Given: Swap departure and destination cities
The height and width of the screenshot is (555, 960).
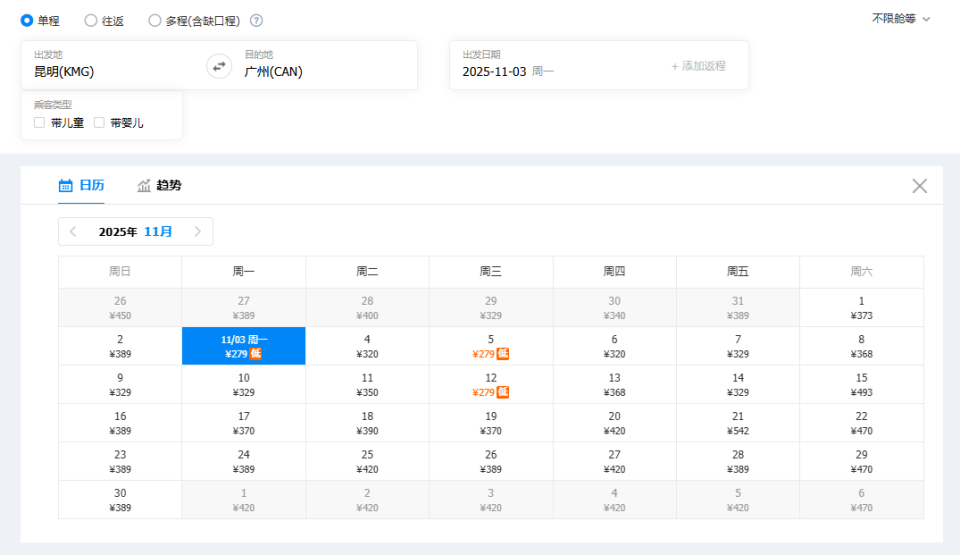Looking at the screenshot, I should 219,66.
